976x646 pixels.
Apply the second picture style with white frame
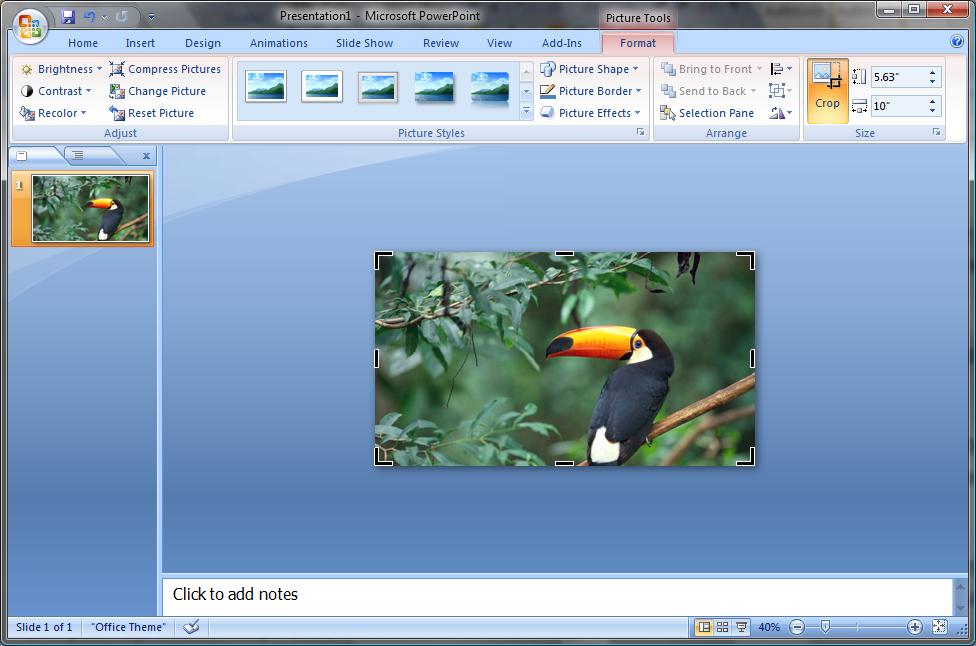322,87
